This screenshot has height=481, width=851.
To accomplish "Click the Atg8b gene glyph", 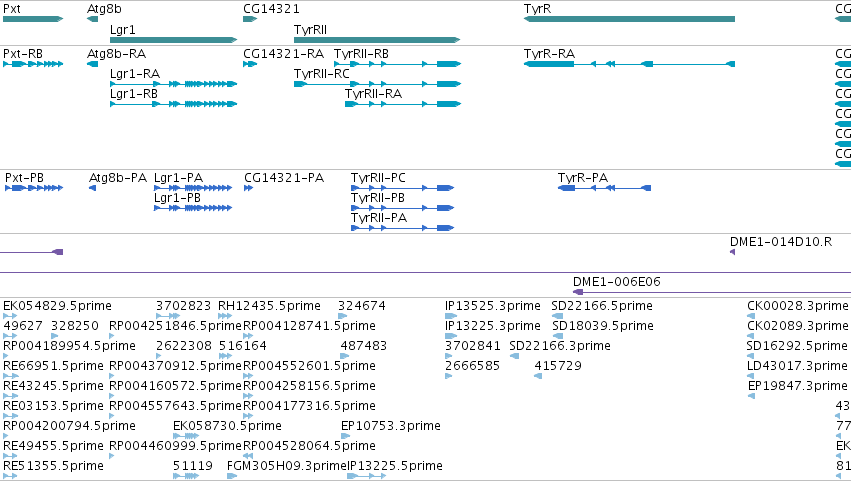I will pyautogui.click(x=92, y=19).
